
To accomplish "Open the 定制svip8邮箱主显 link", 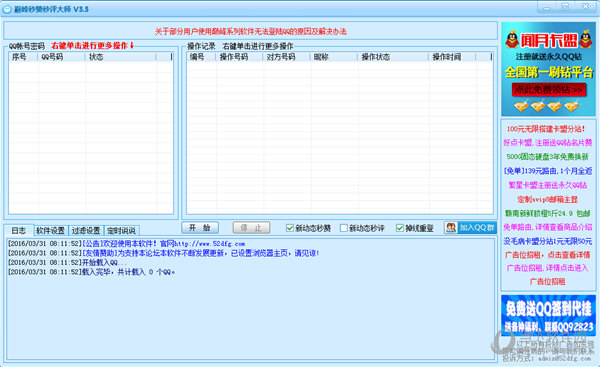I will [x=548, y=199].
